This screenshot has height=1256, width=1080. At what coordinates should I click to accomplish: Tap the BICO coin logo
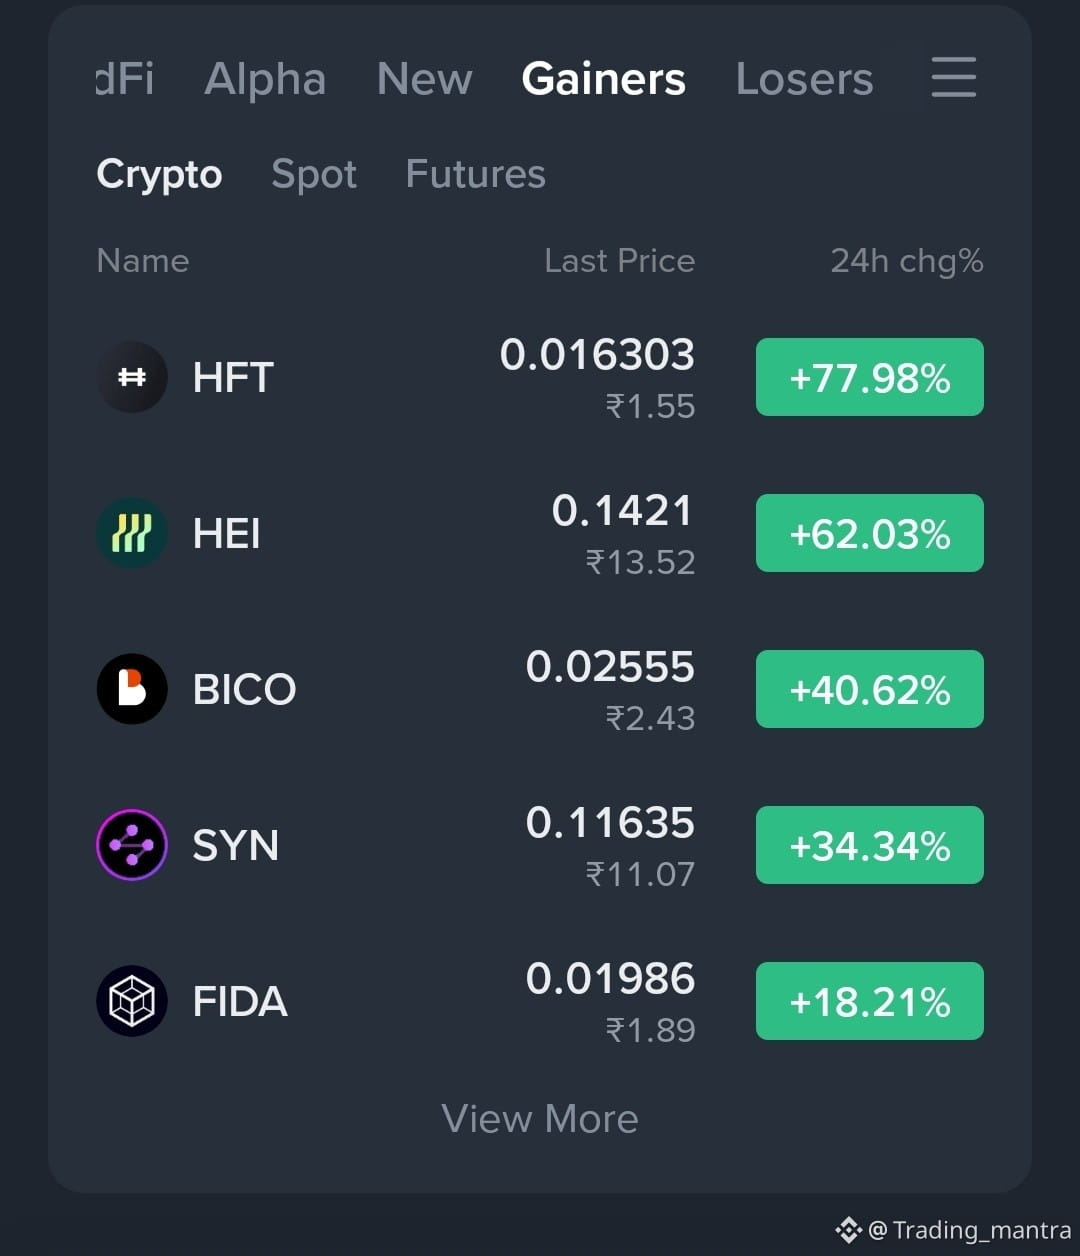[x=132, y=689]
